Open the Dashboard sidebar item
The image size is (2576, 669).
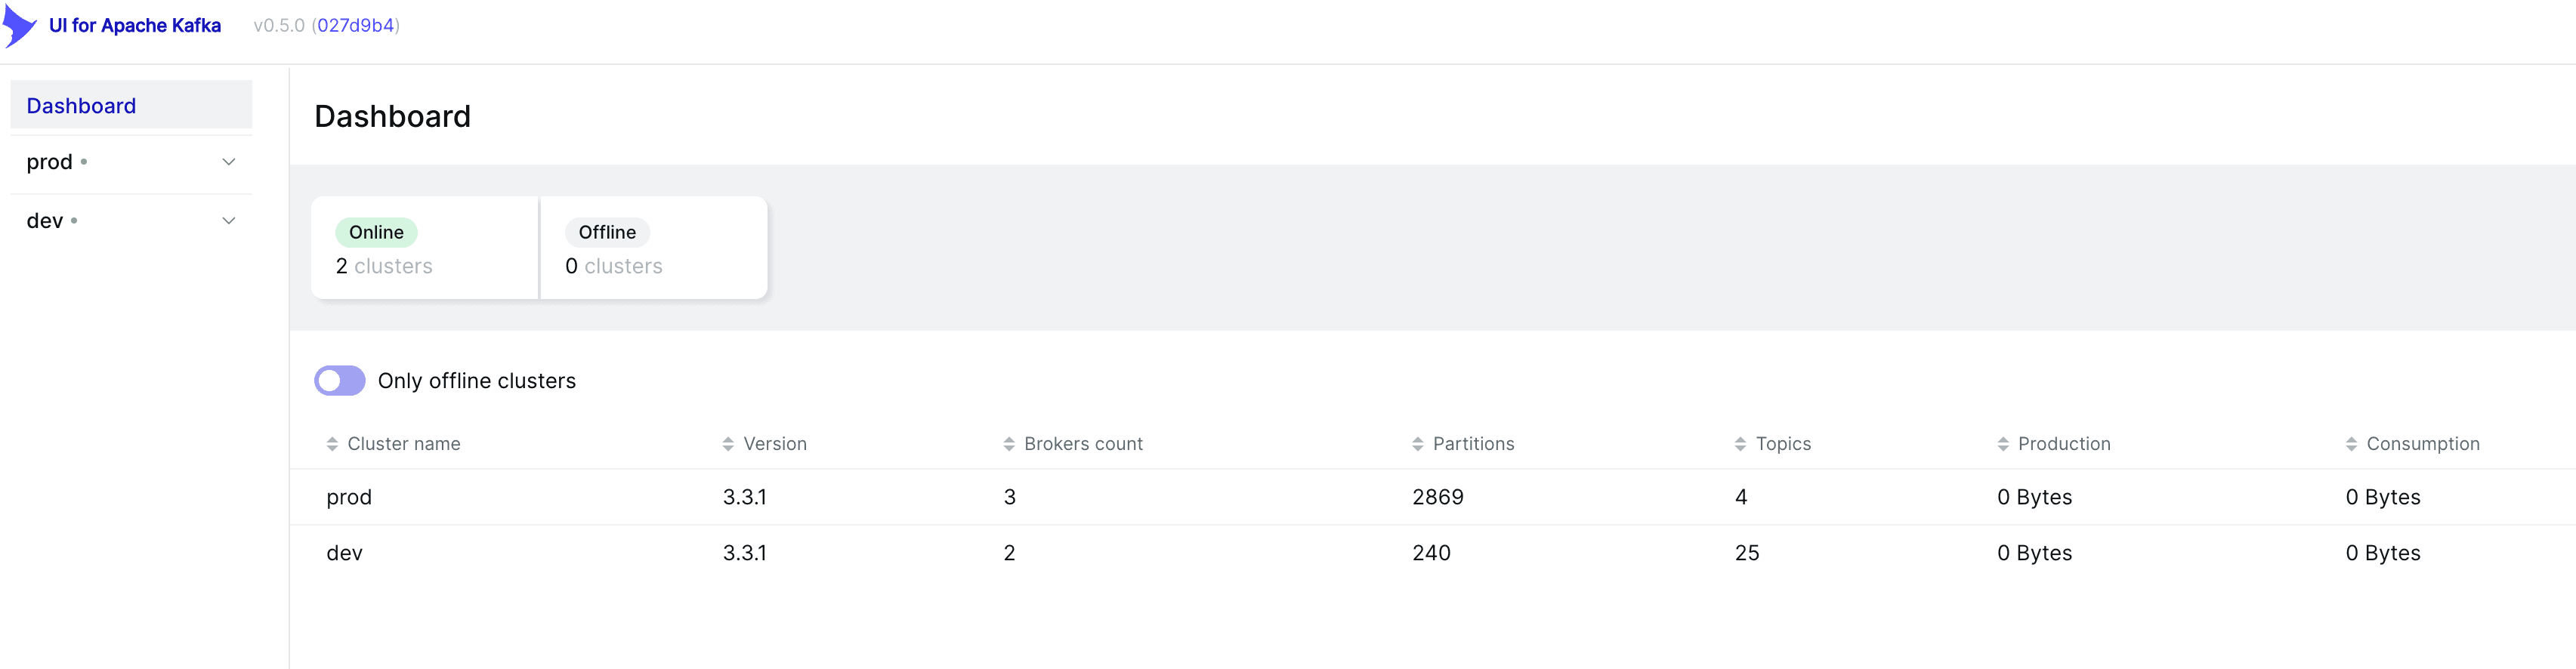pos(81,106)
